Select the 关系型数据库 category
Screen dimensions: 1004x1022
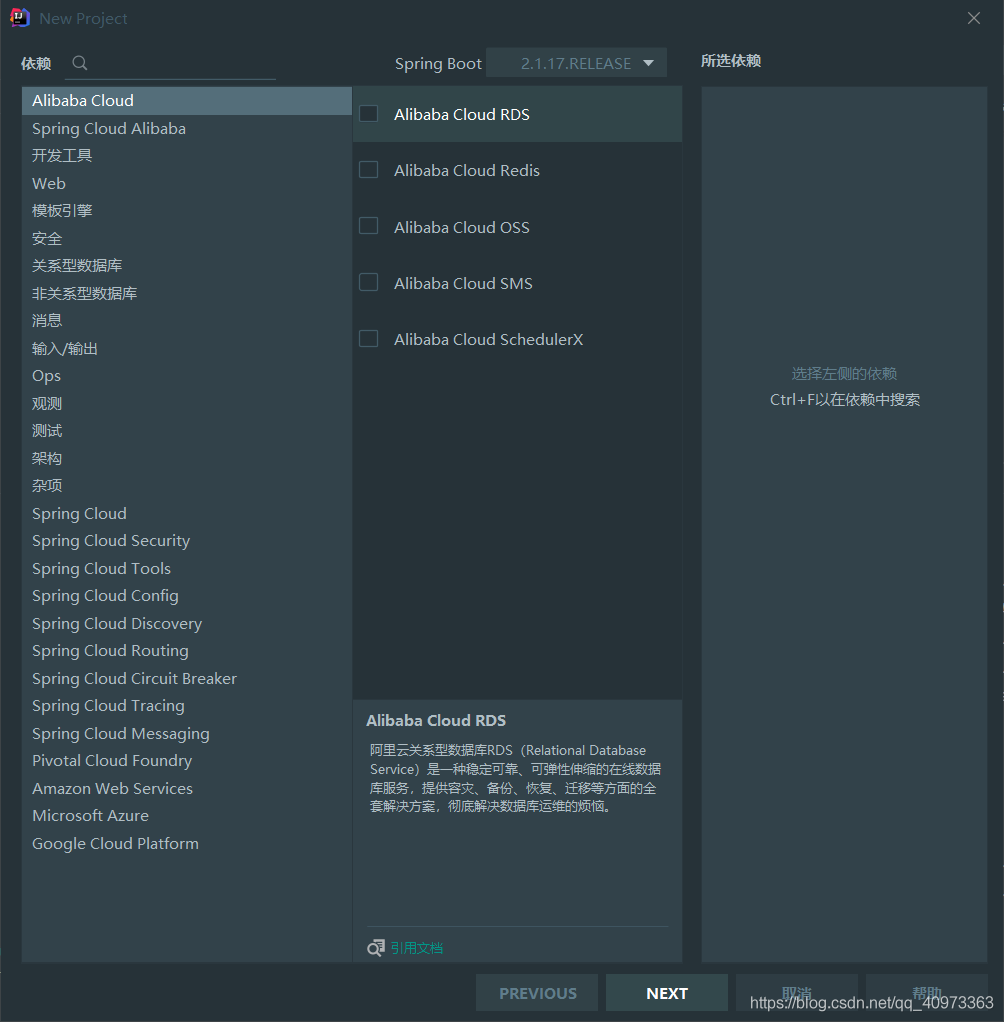coord(79,265)
